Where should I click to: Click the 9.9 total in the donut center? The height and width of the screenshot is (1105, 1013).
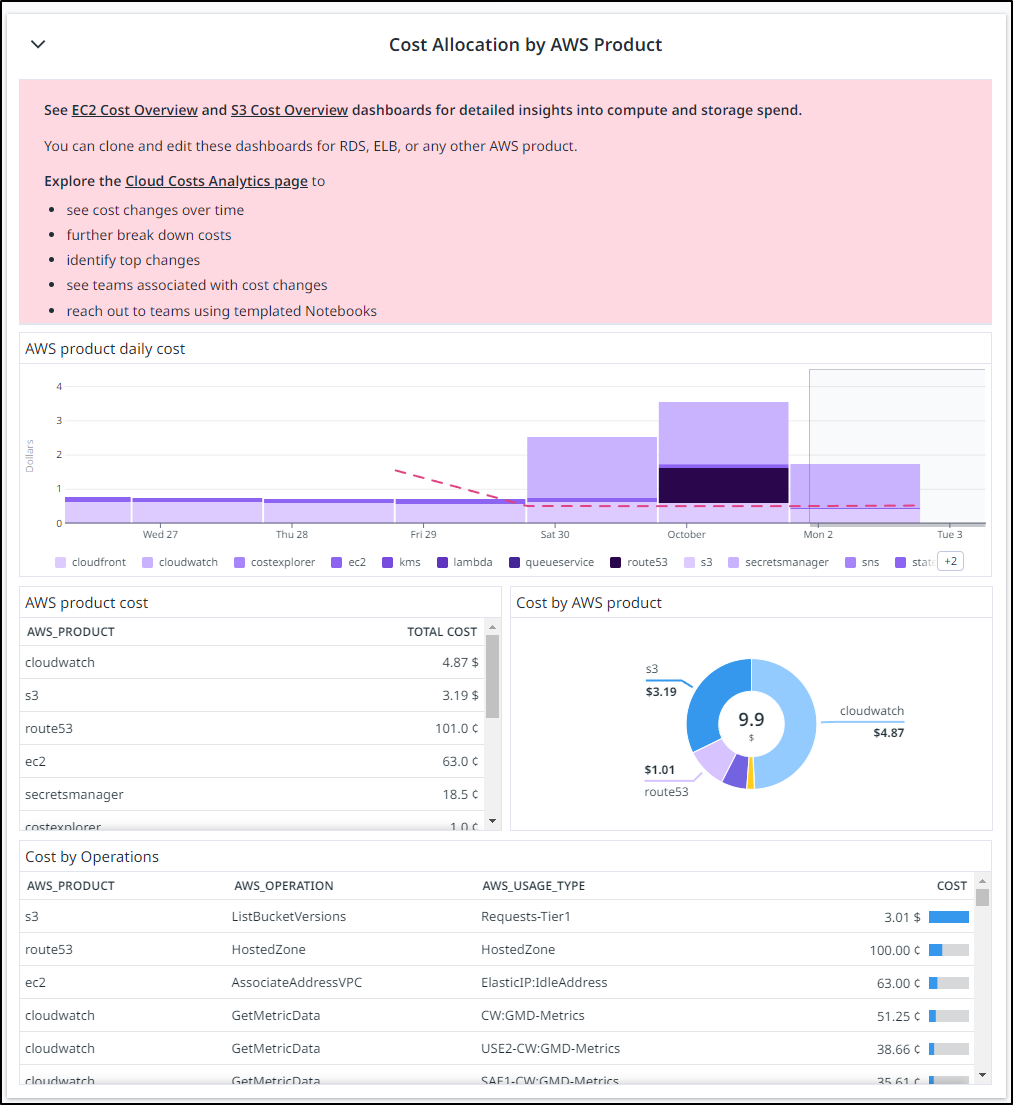[751, 720]
